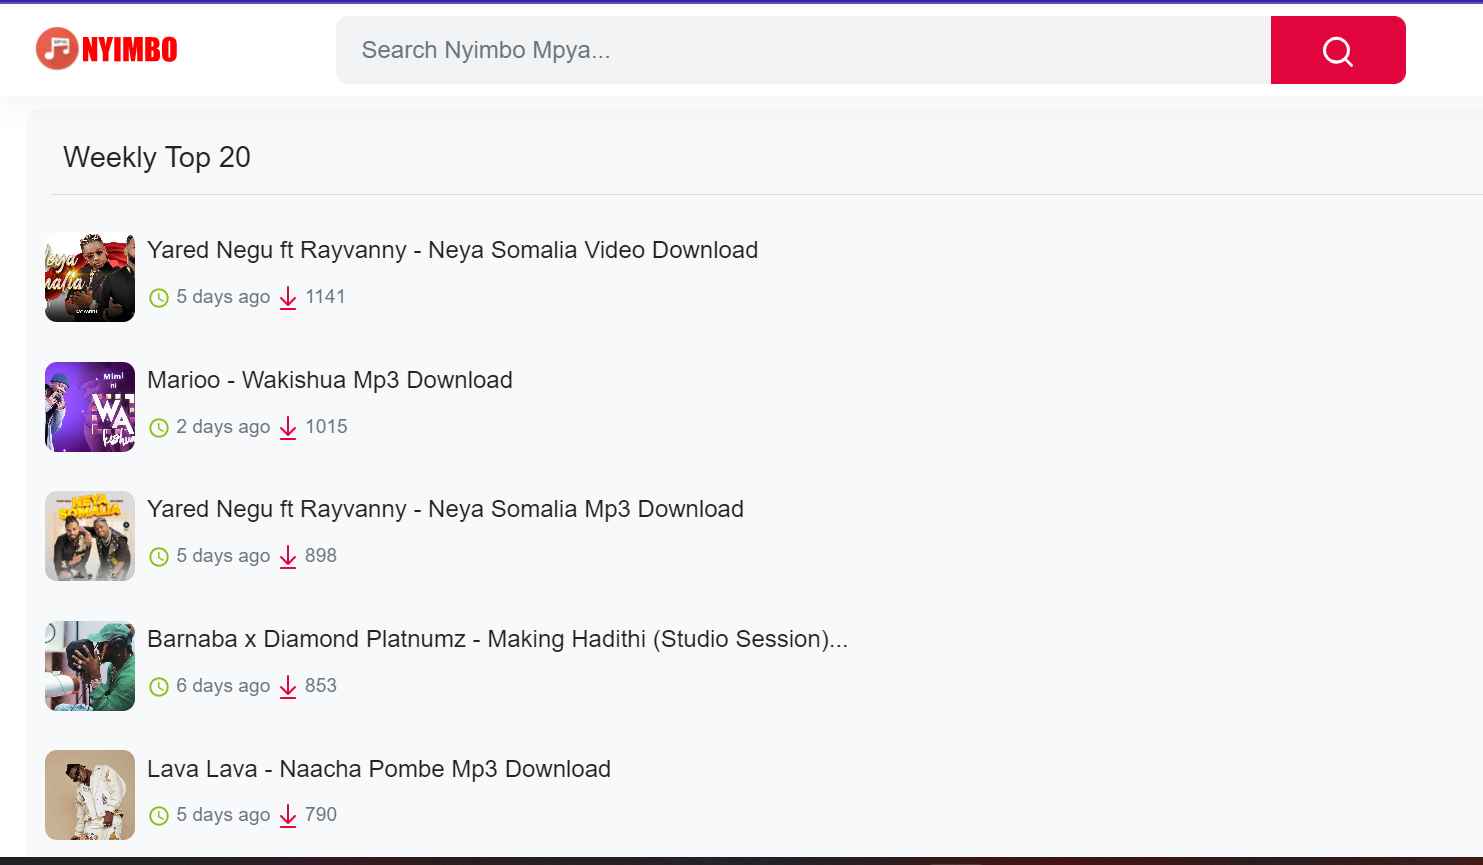Click 5 days ago in Neya Somalia Video row

coord(223,297)
